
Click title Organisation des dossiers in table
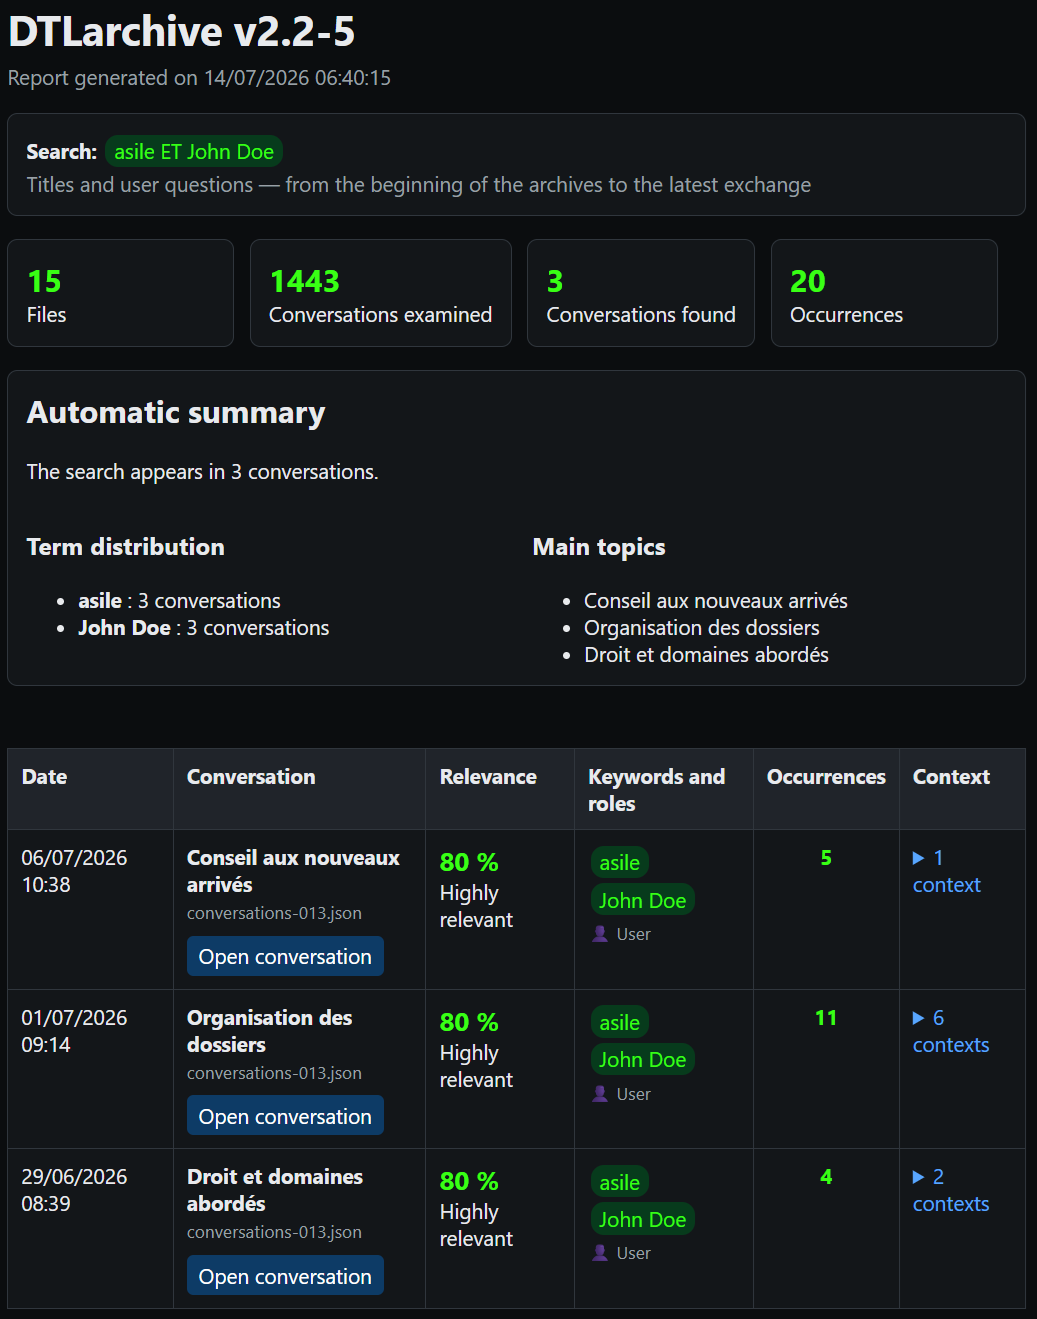[270, 1031]
